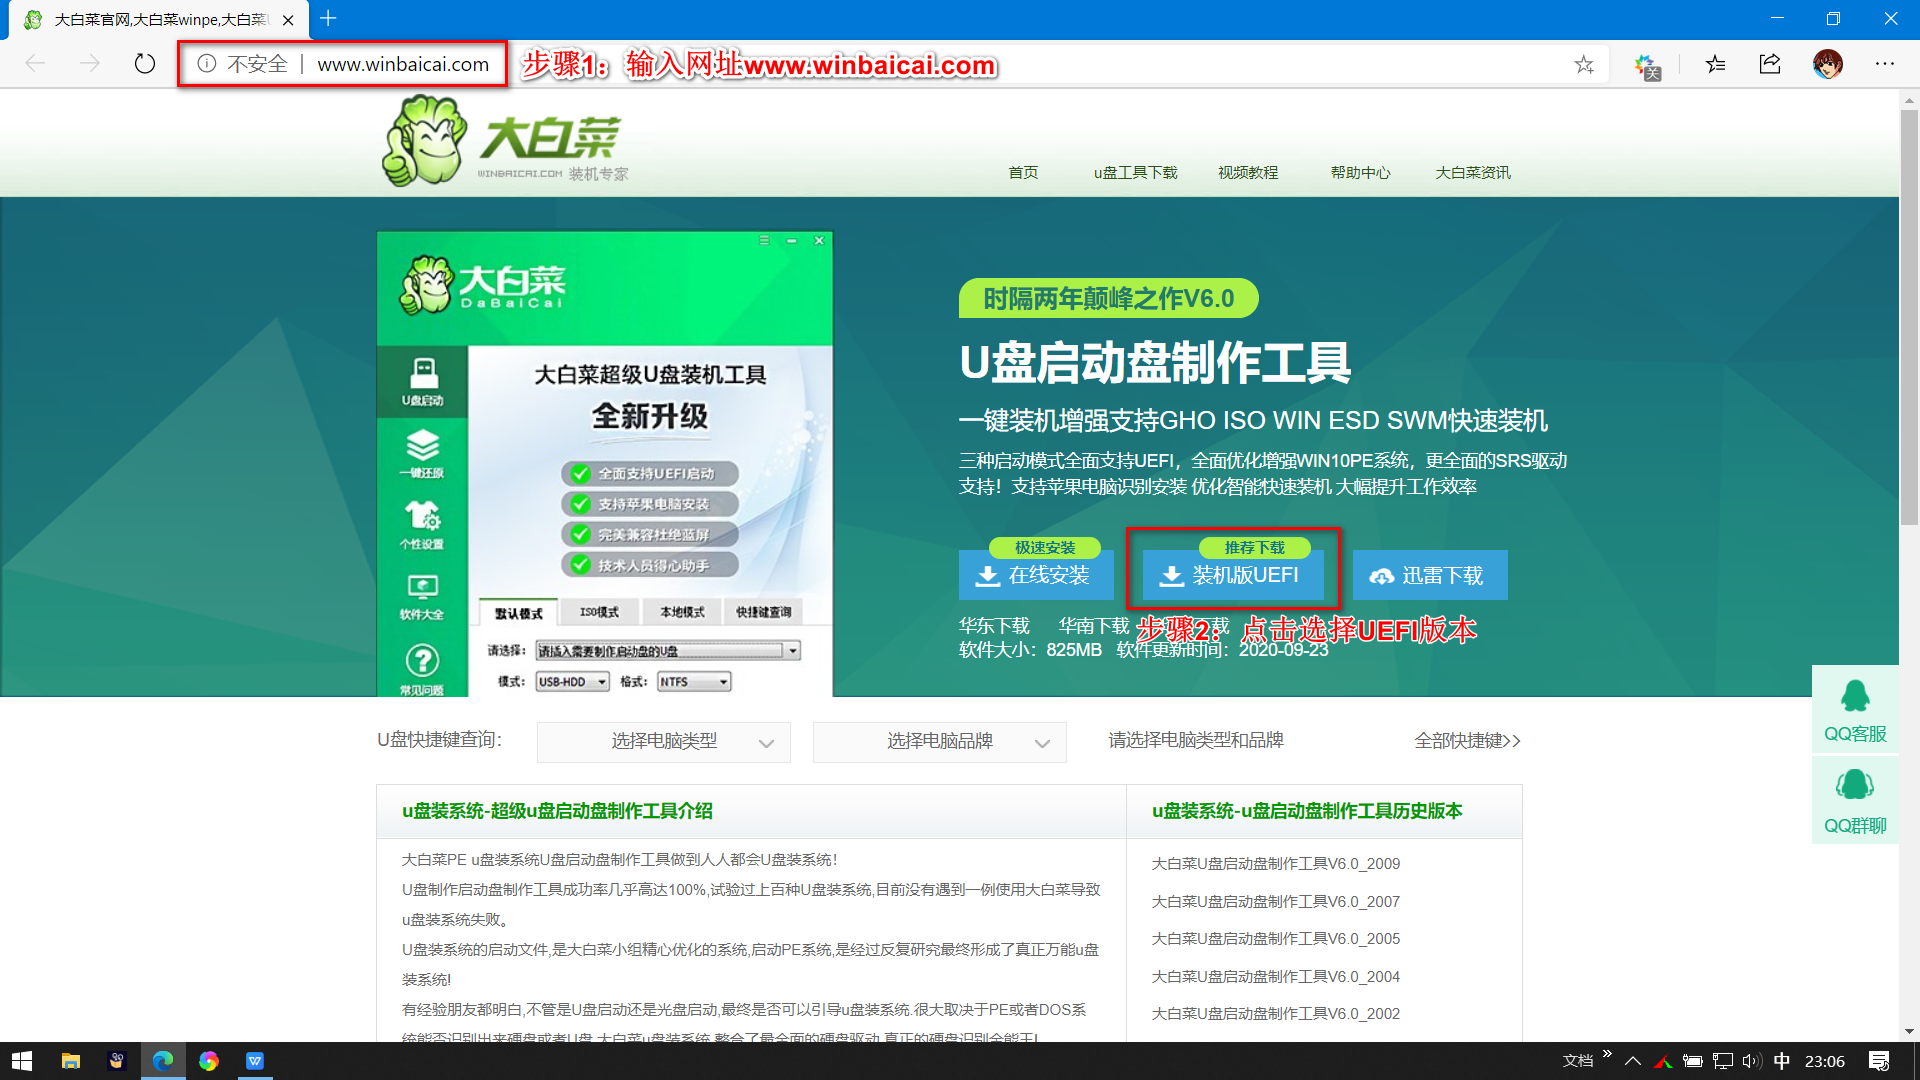The image size is (1920, 1080).
Task: Click 华东下载 link
Action: tap(994, 626)
